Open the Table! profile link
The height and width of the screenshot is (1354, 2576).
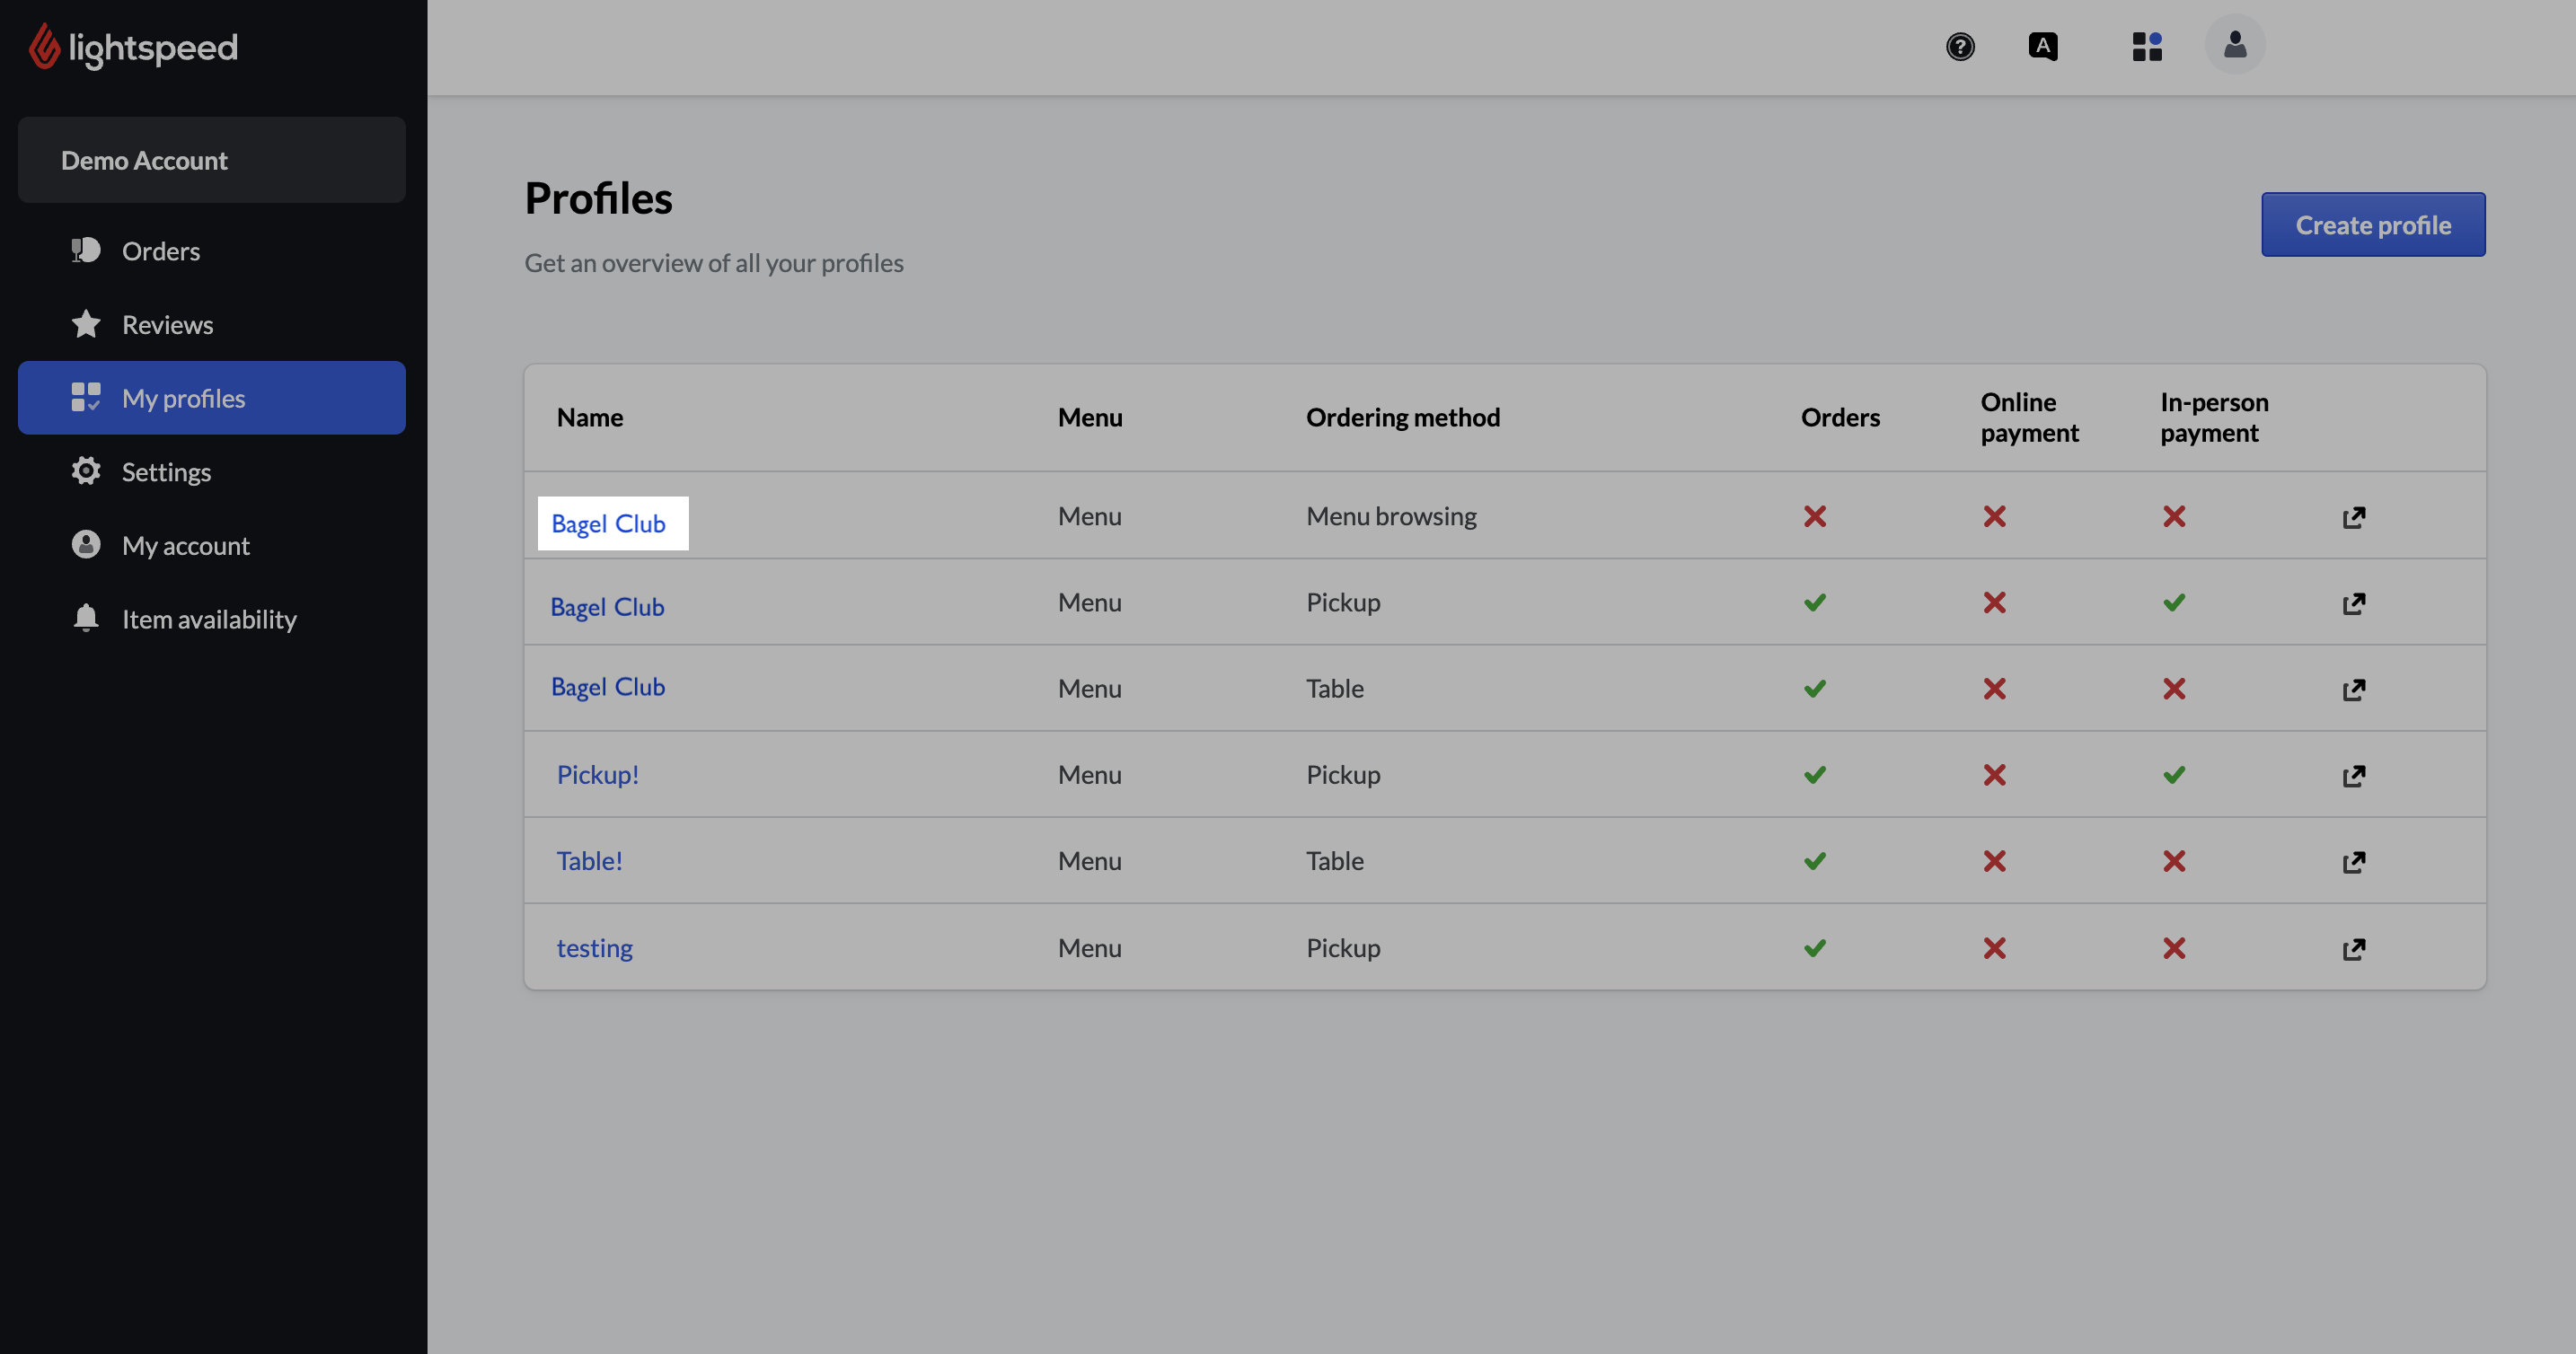[x=590, y=860]
